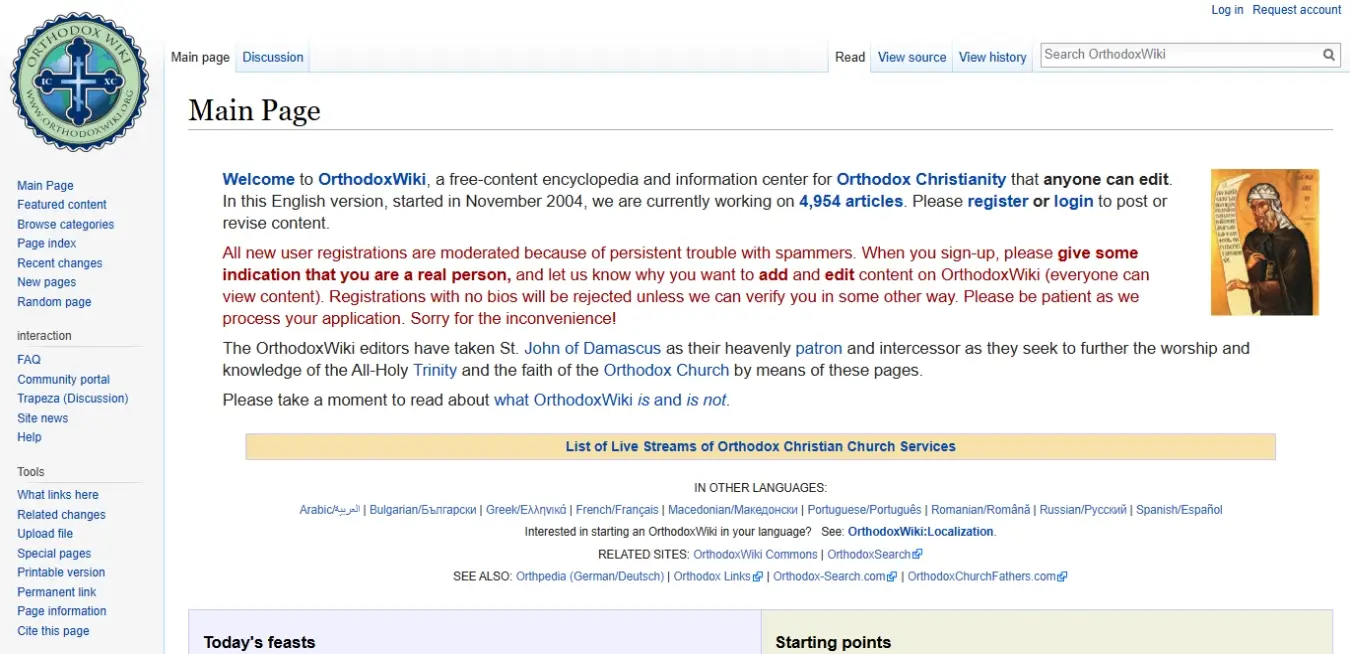Switch to Spanish/Español version

pos(1179,510)
